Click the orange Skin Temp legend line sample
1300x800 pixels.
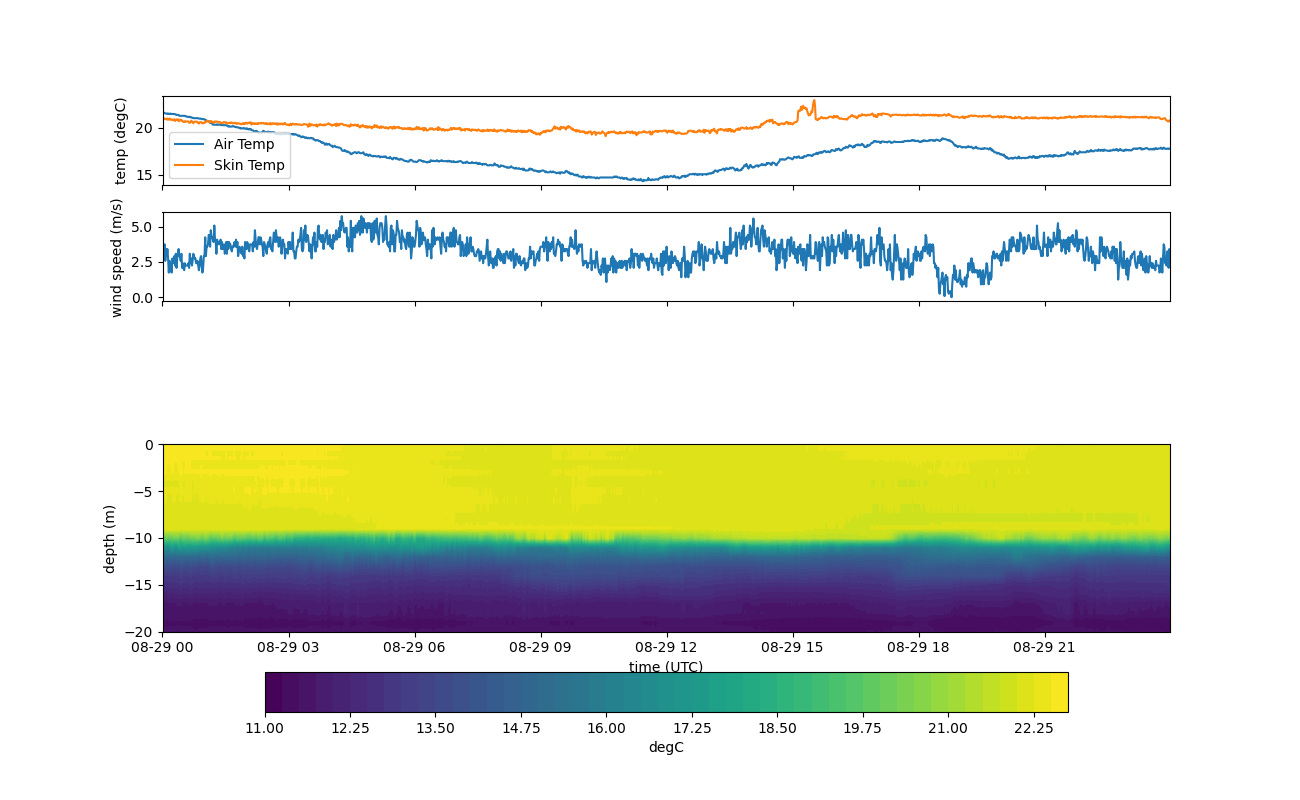pos(188,165)
